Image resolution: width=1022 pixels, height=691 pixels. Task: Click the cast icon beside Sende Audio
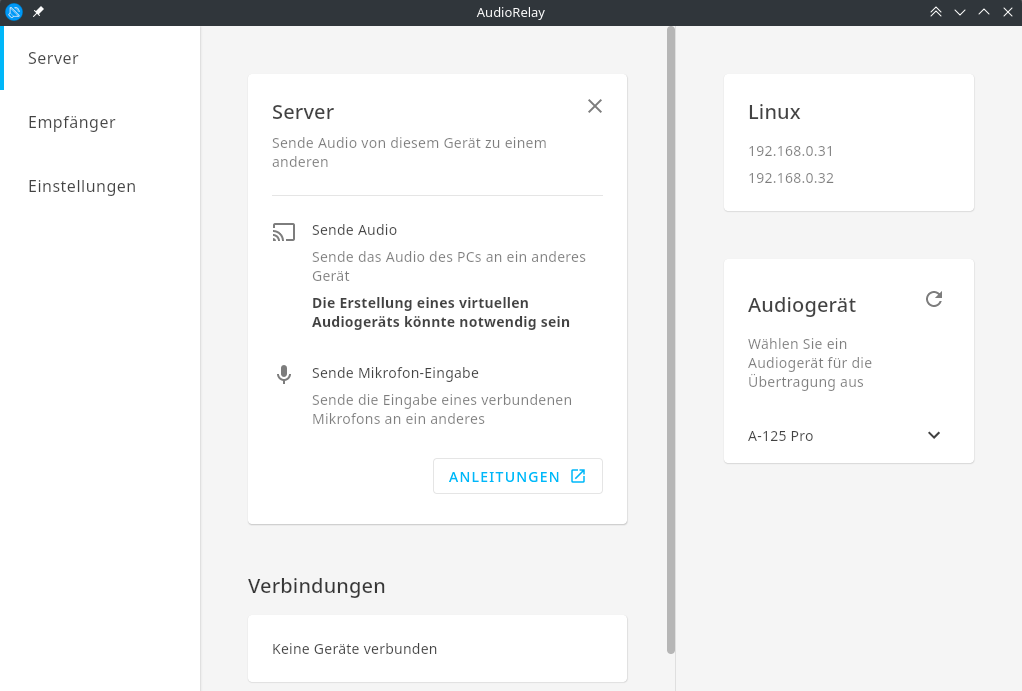284,232
